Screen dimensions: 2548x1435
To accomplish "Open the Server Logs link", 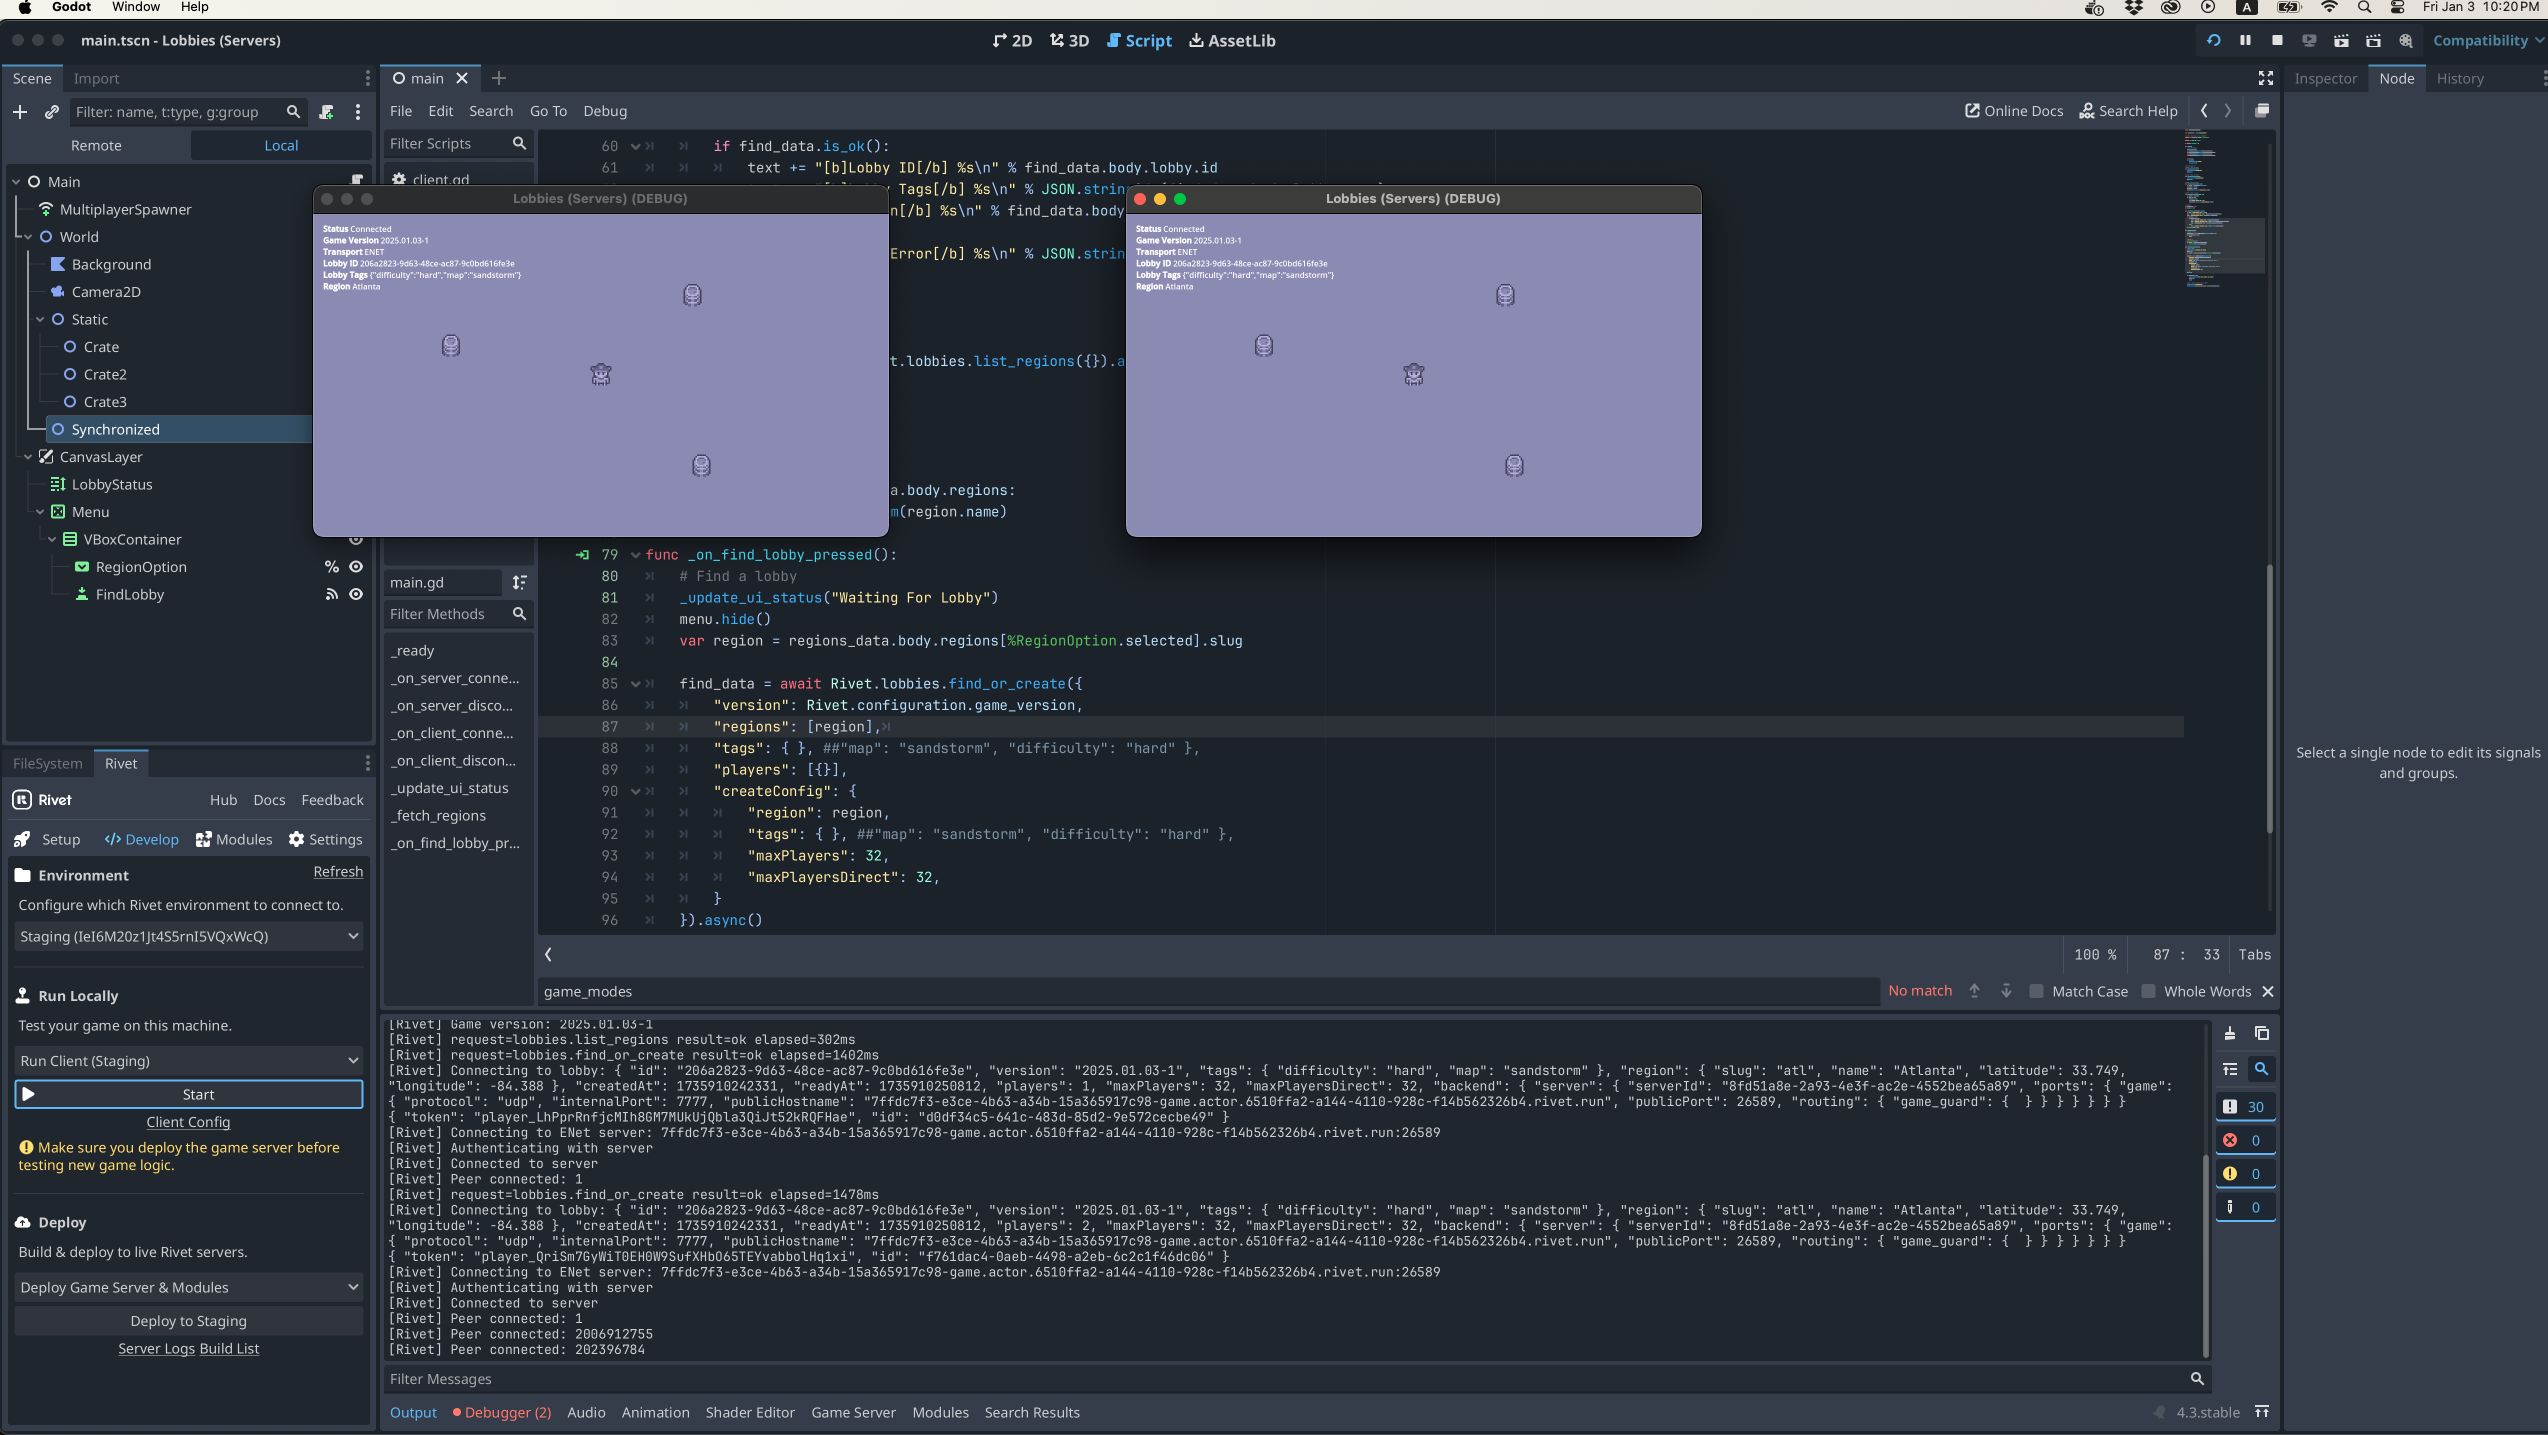I will click(x=156, y=1348).
